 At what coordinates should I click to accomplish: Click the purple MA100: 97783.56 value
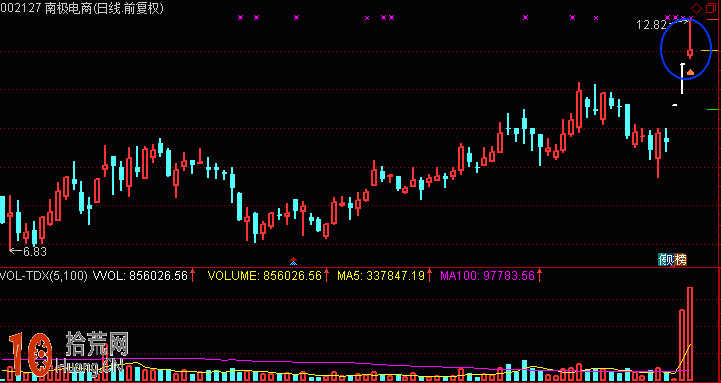point(487,276)
